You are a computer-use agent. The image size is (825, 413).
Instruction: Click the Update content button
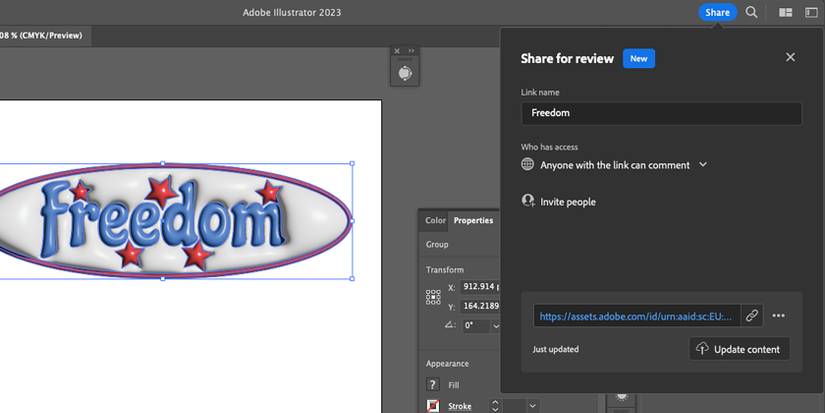[x=739, y=349]
